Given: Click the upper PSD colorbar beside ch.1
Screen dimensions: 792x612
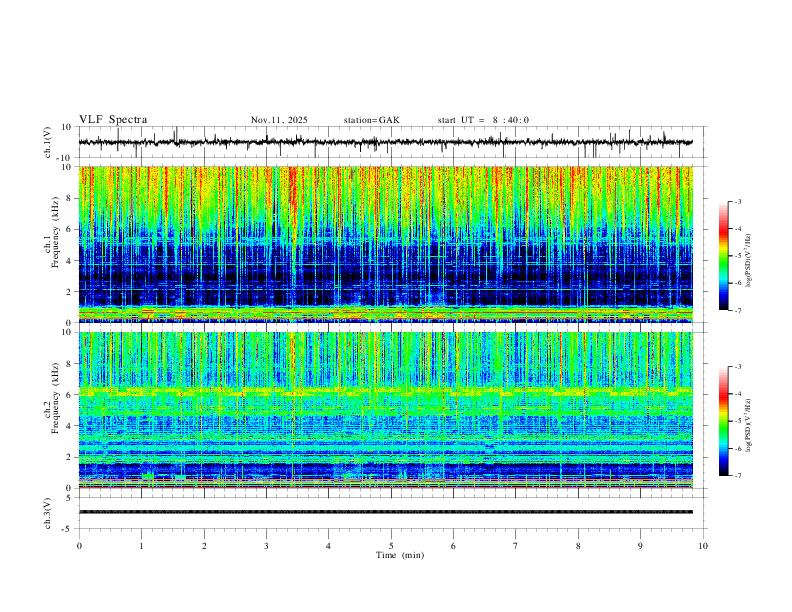Looking at the screenshot, I should pos(723,256).
